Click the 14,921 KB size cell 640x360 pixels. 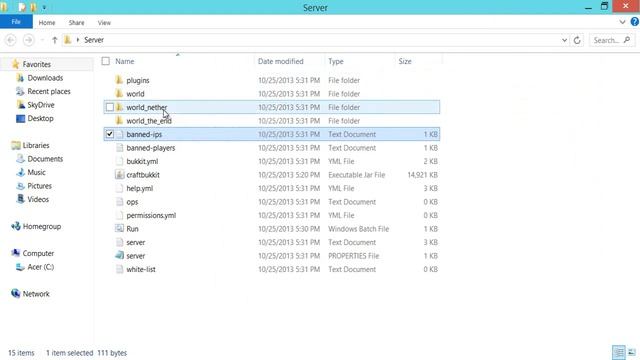[x=422, y=175]
